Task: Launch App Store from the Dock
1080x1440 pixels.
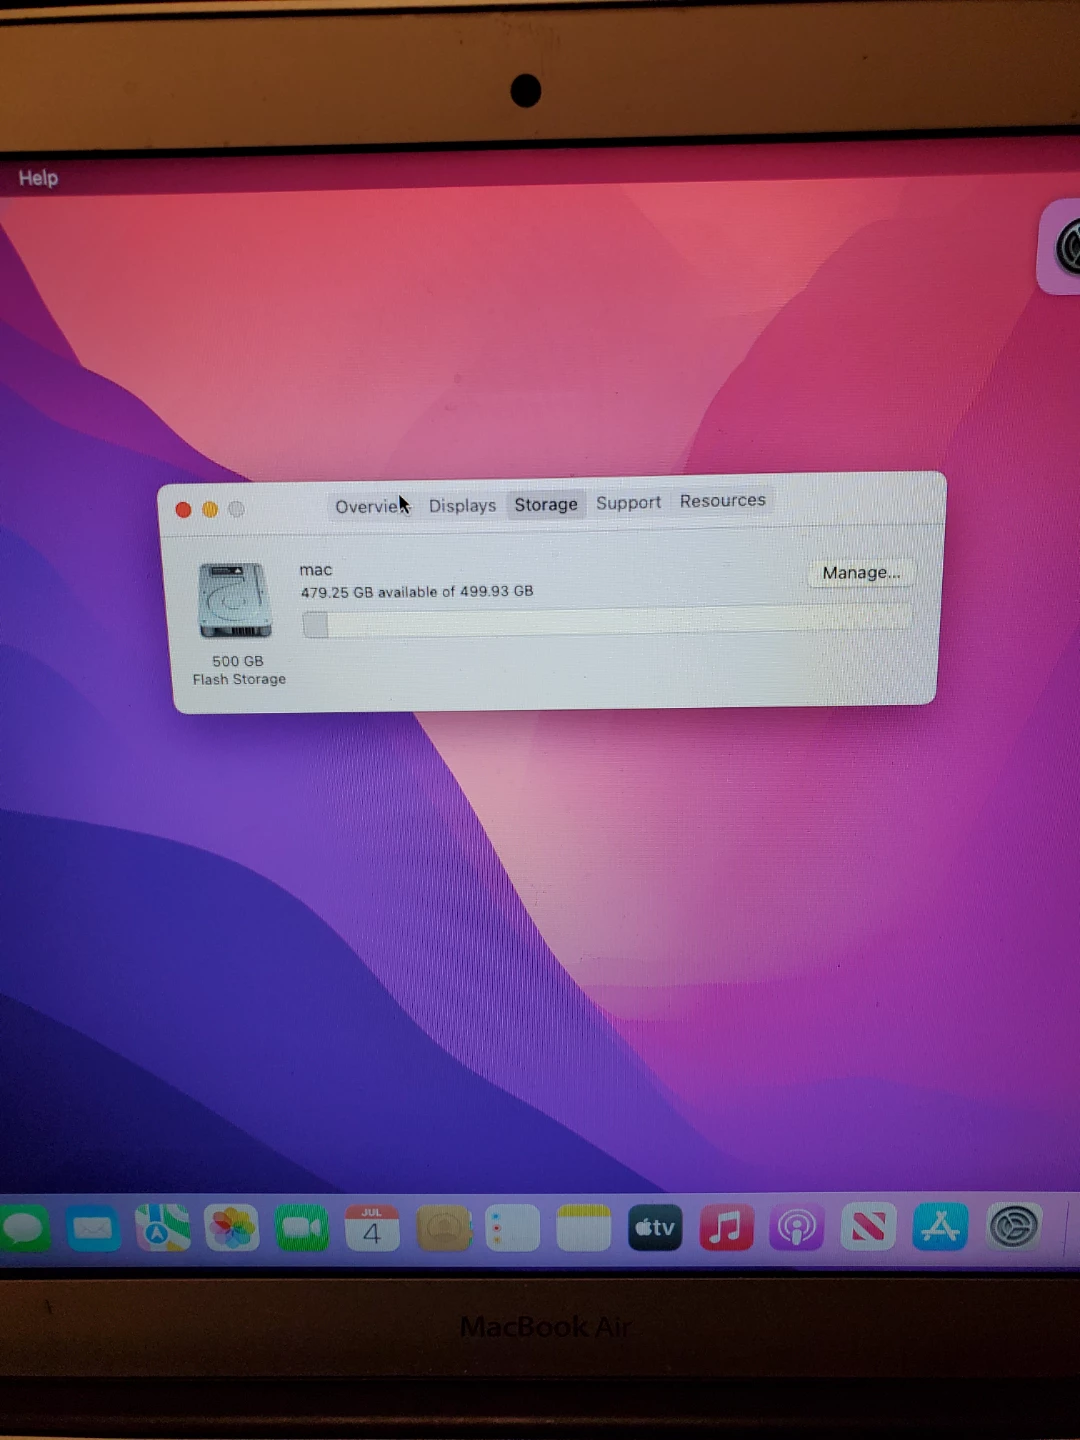Action: (940, 1228)
